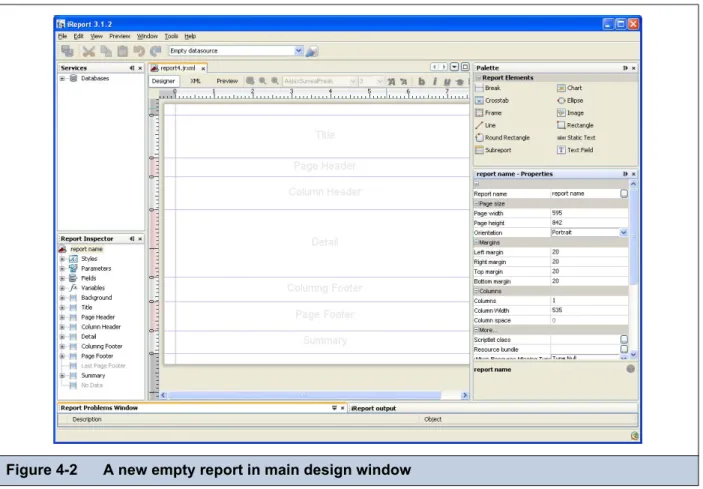Click the Designer view button
This screenshot has height=489, width=703.
pos(163,81)
